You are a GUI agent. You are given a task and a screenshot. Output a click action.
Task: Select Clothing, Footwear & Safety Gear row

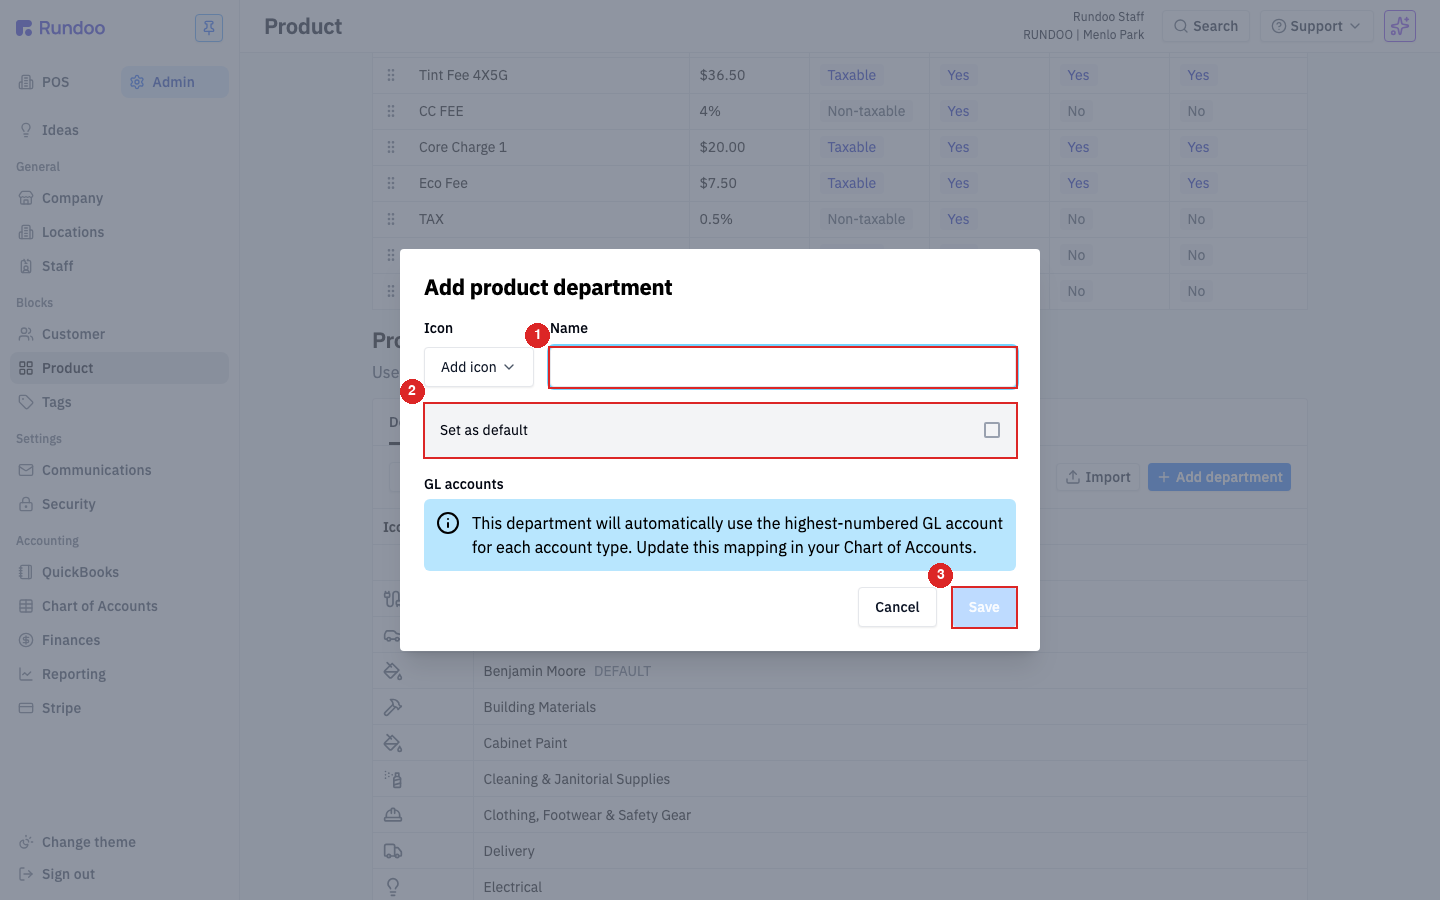[840, 815]
